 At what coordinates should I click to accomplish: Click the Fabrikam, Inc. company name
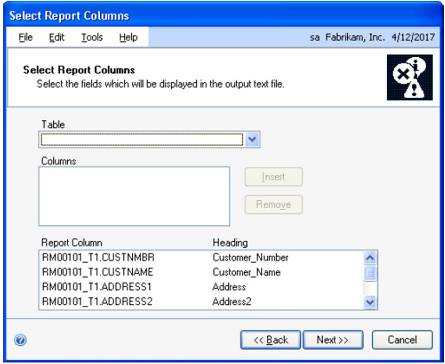coord(355,37)
